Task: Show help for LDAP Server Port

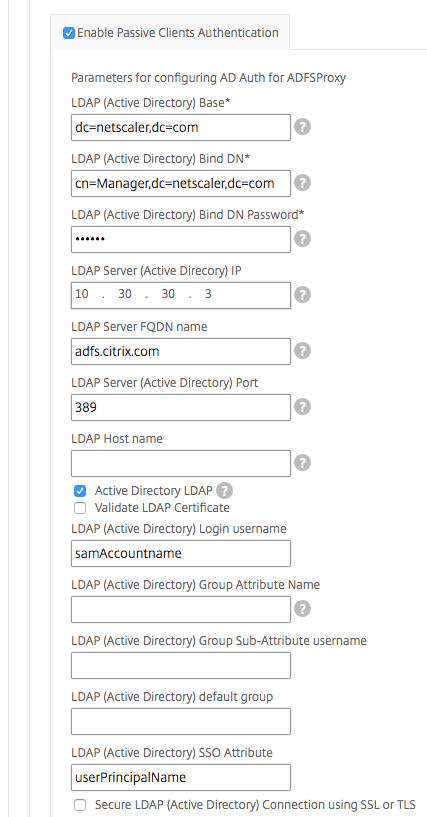Action: (303, 406)
